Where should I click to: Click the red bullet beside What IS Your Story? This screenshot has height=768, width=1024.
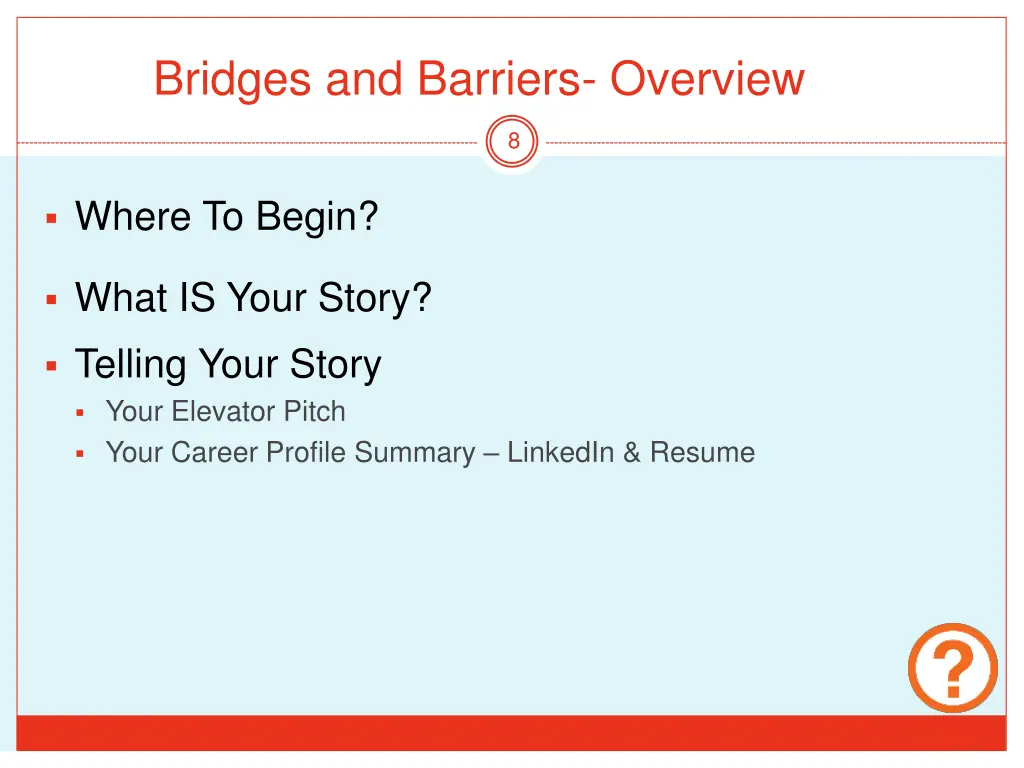tap(52, 300)
